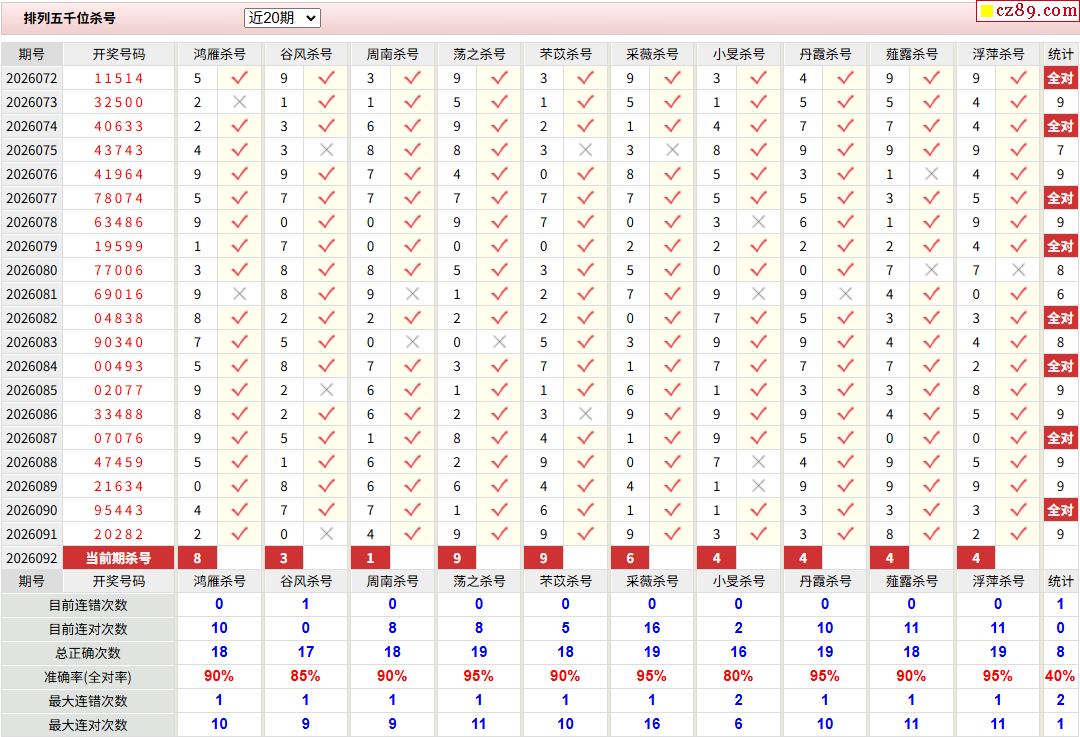Click the 目前连错次数 row label
The height and width of the screenshot is (737, 1080).
click(87, 605)
